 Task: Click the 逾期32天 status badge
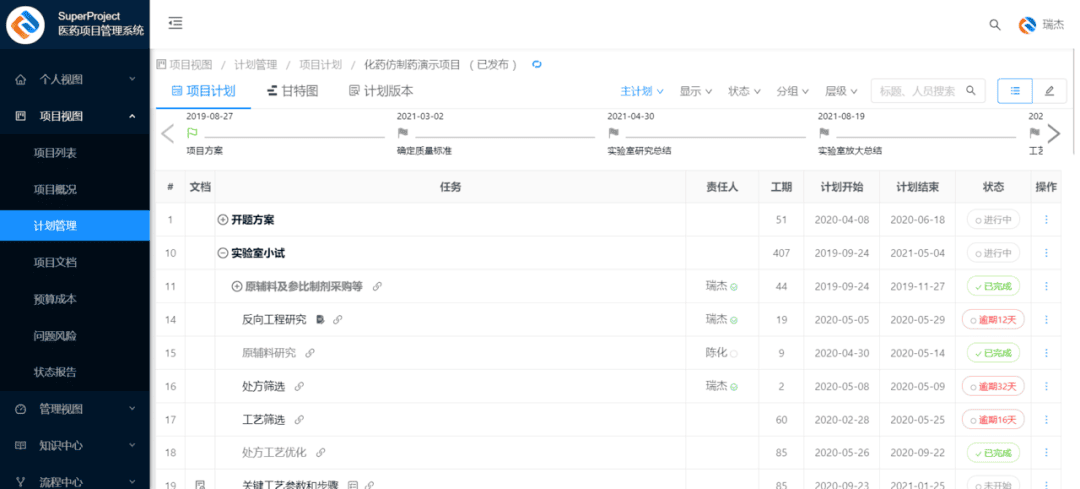point(993,386)
